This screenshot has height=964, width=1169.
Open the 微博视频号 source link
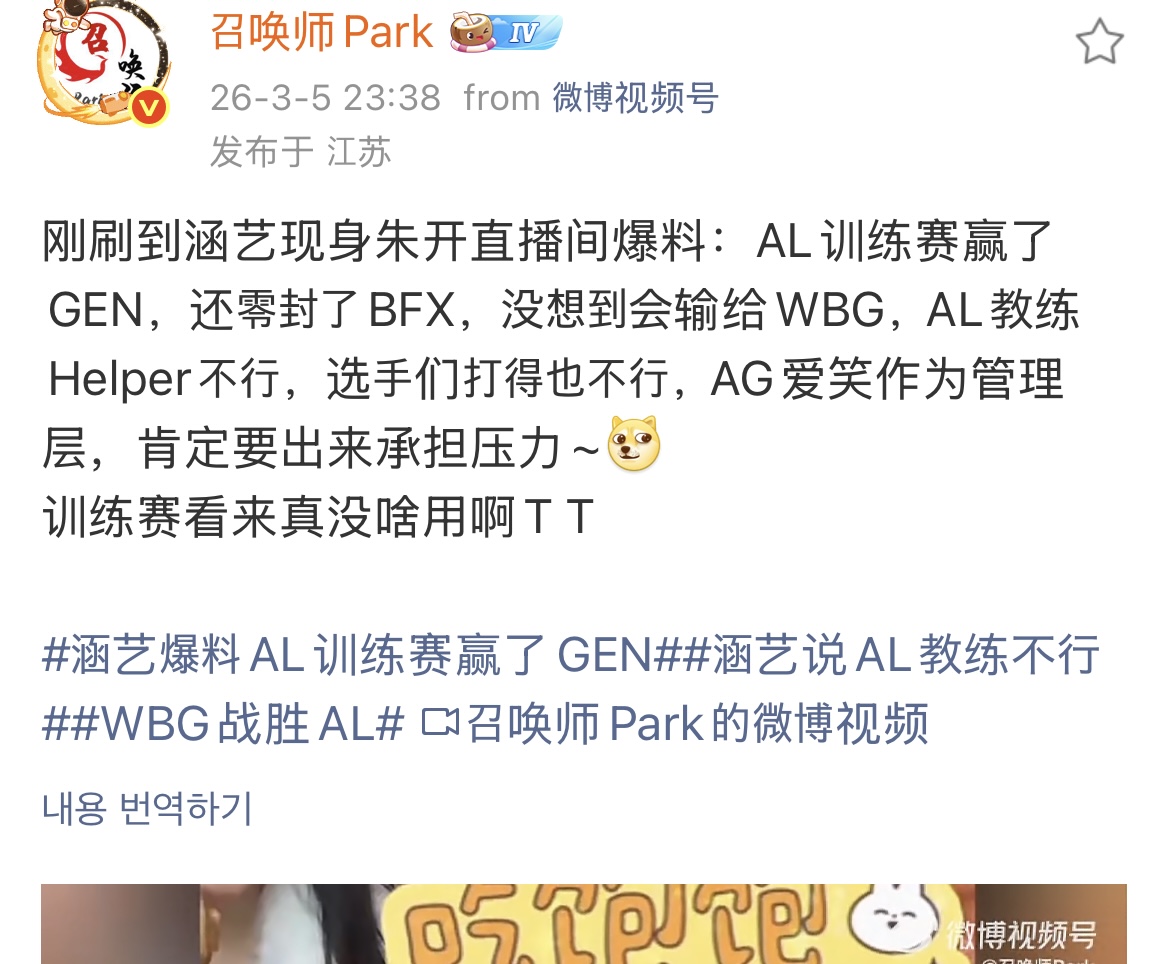click(x=635, y=98)
